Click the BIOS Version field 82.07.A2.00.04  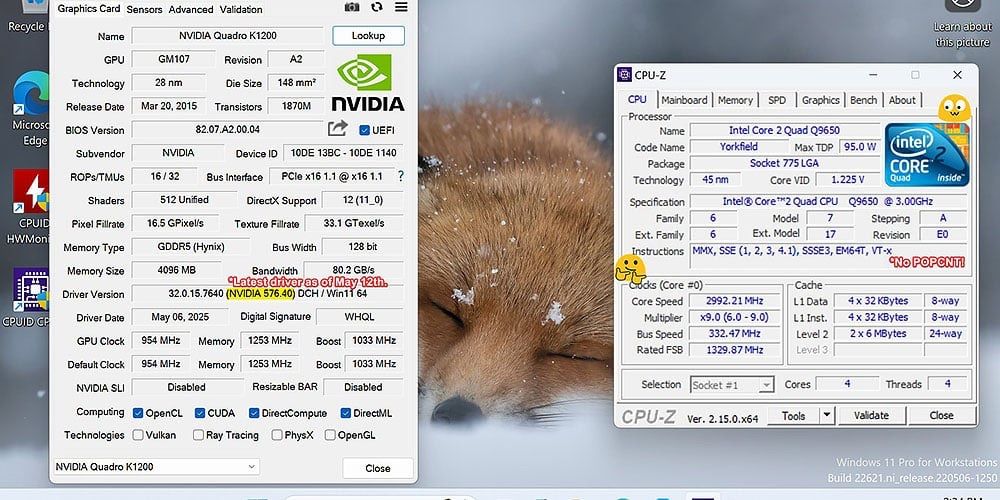click(228, 129)
